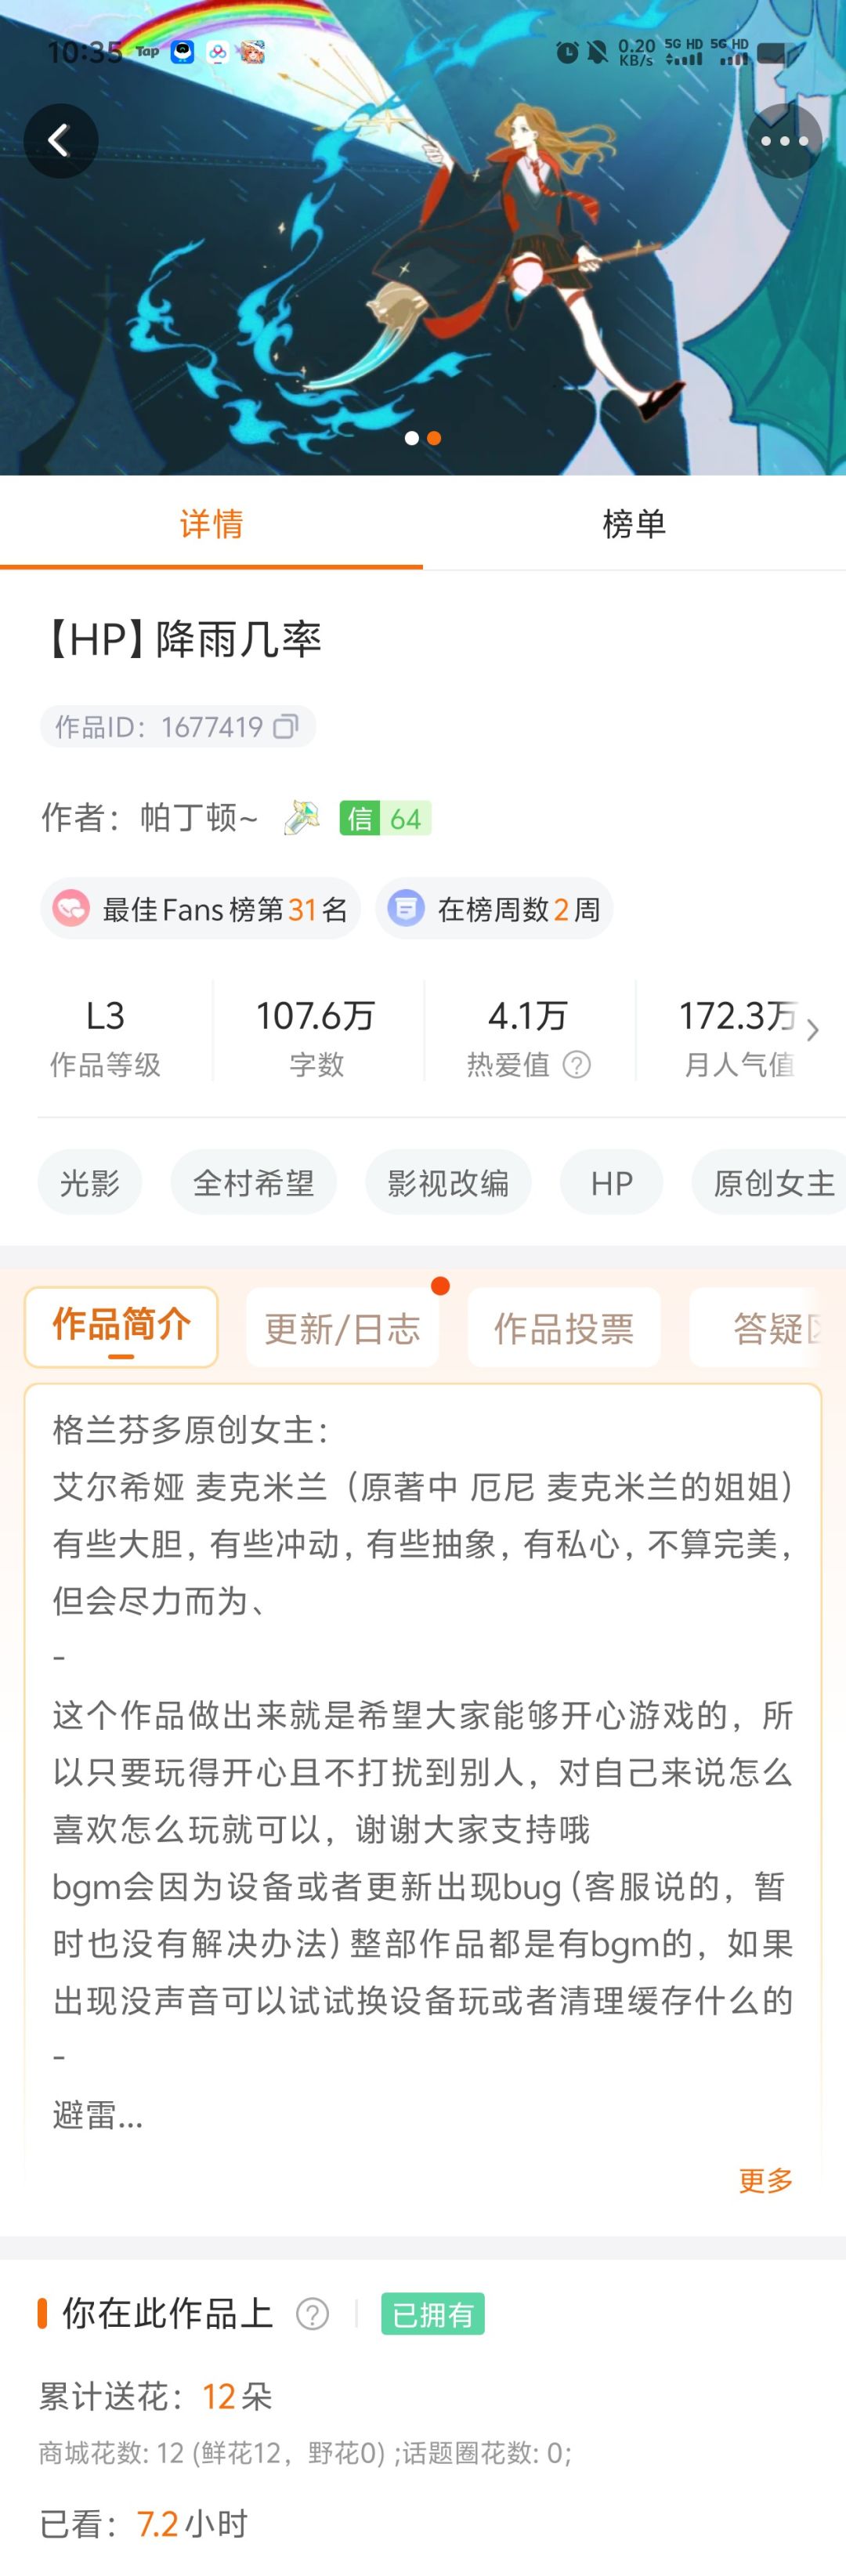This screenshot has width=846, height=2576.
Task: Open the 作品投票 section tab
Action: 564,1328
